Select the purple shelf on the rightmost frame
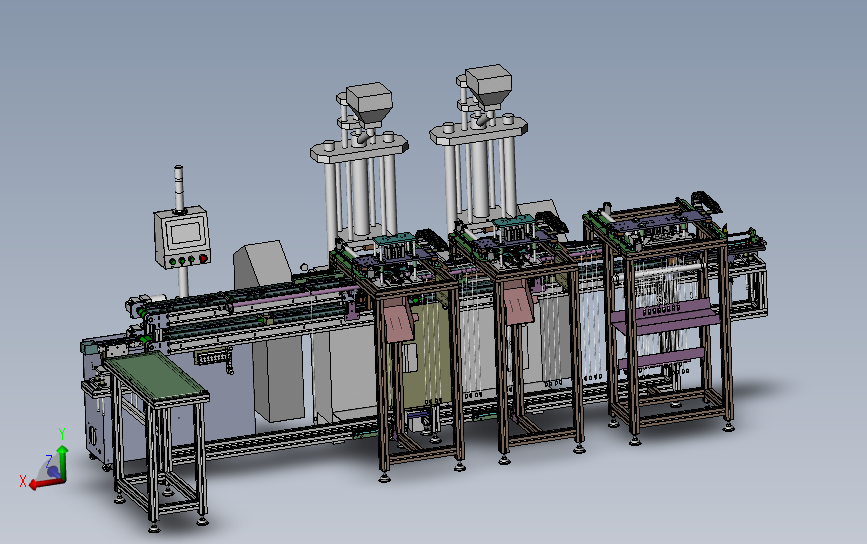 667,317
